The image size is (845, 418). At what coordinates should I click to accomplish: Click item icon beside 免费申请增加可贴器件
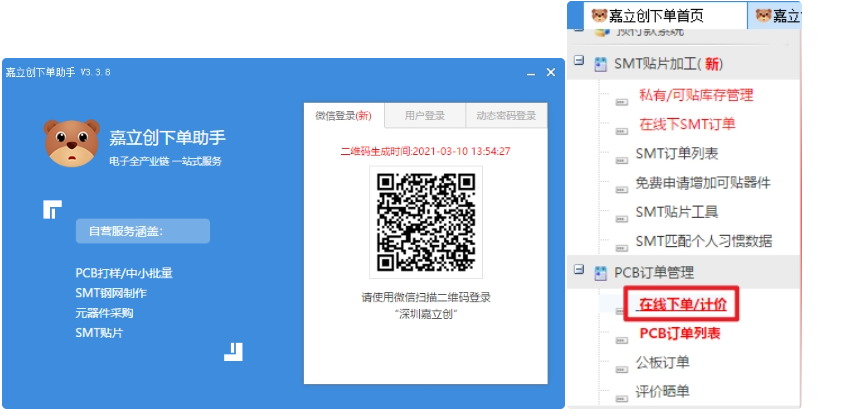click(x=622, y=190)
